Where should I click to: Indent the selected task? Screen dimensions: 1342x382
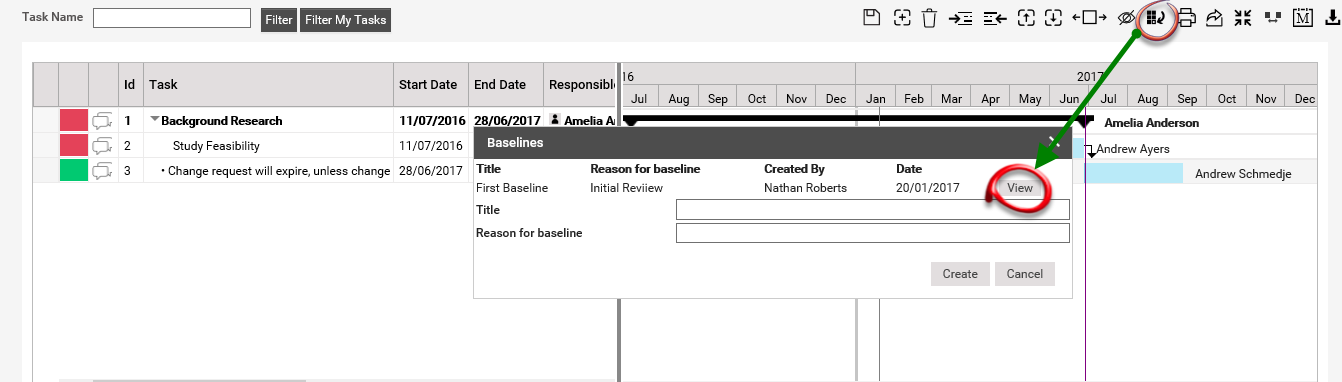point(961,18)
